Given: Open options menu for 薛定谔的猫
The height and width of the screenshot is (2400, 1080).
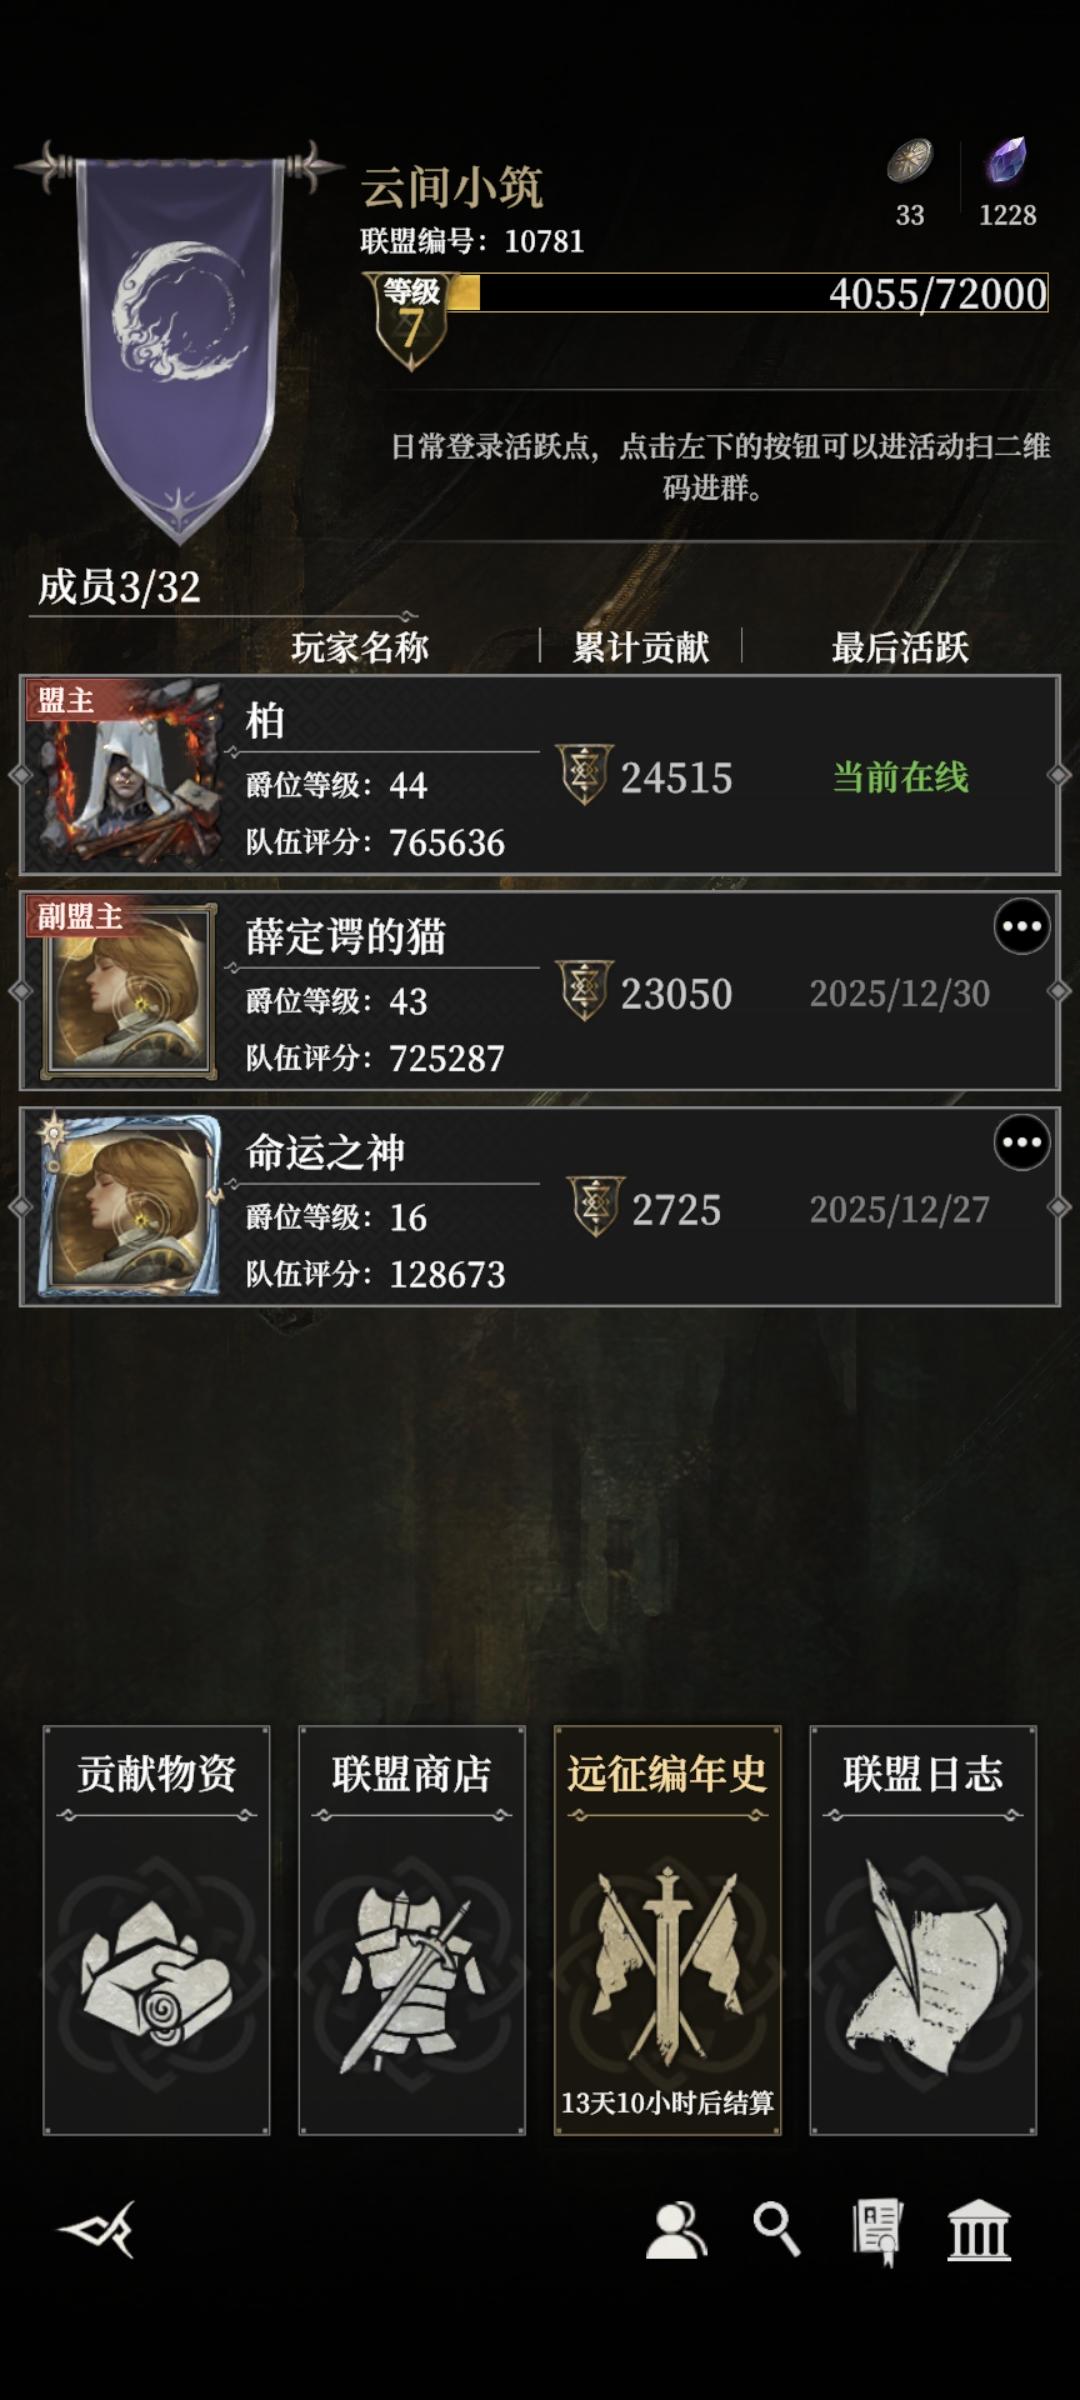Looking at the screenshot, I should pos(1021,926).
